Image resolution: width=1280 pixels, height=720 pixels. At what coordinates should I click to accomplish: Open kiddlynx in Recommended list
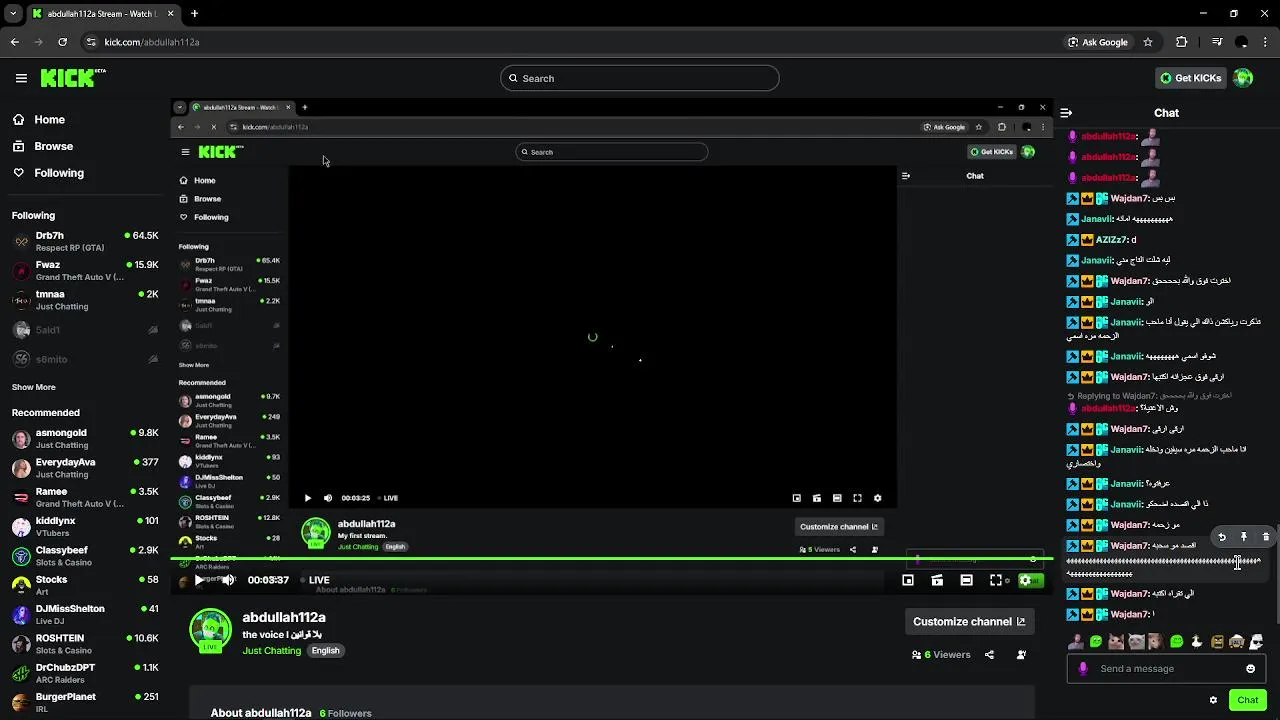pos(85,526)
